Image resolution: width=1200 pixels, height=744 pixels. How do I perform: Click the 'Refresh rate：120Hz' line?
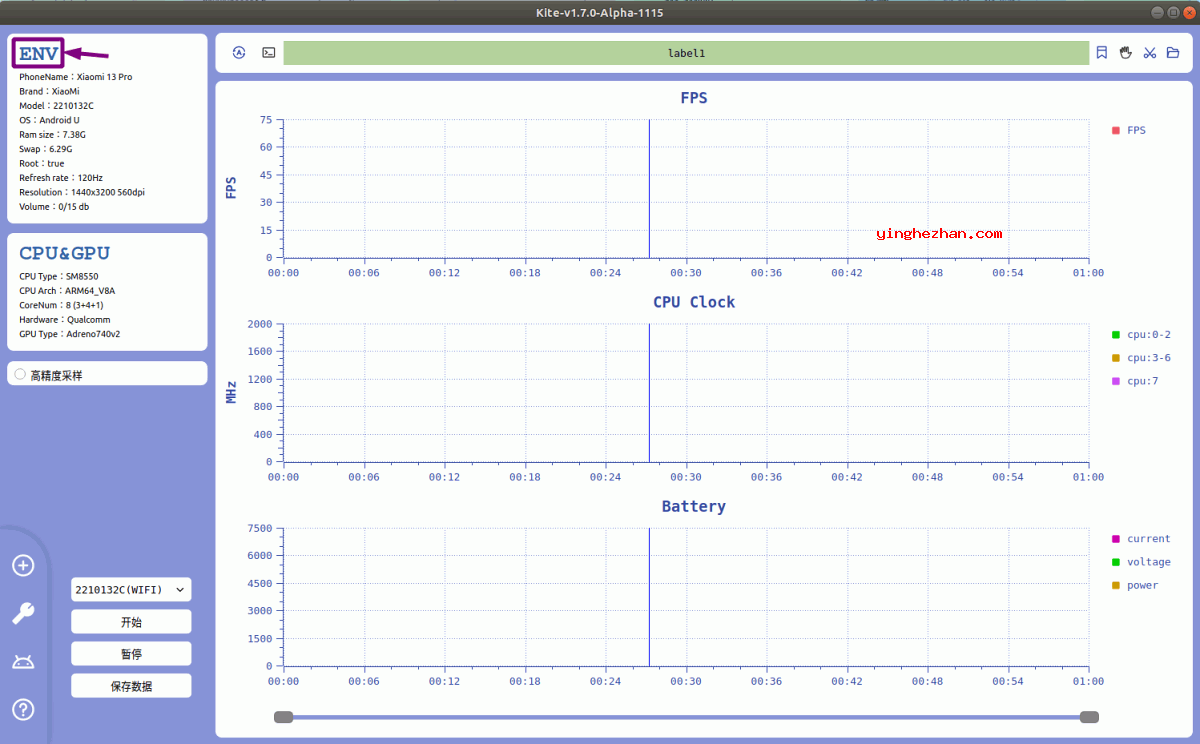(61, 178)
